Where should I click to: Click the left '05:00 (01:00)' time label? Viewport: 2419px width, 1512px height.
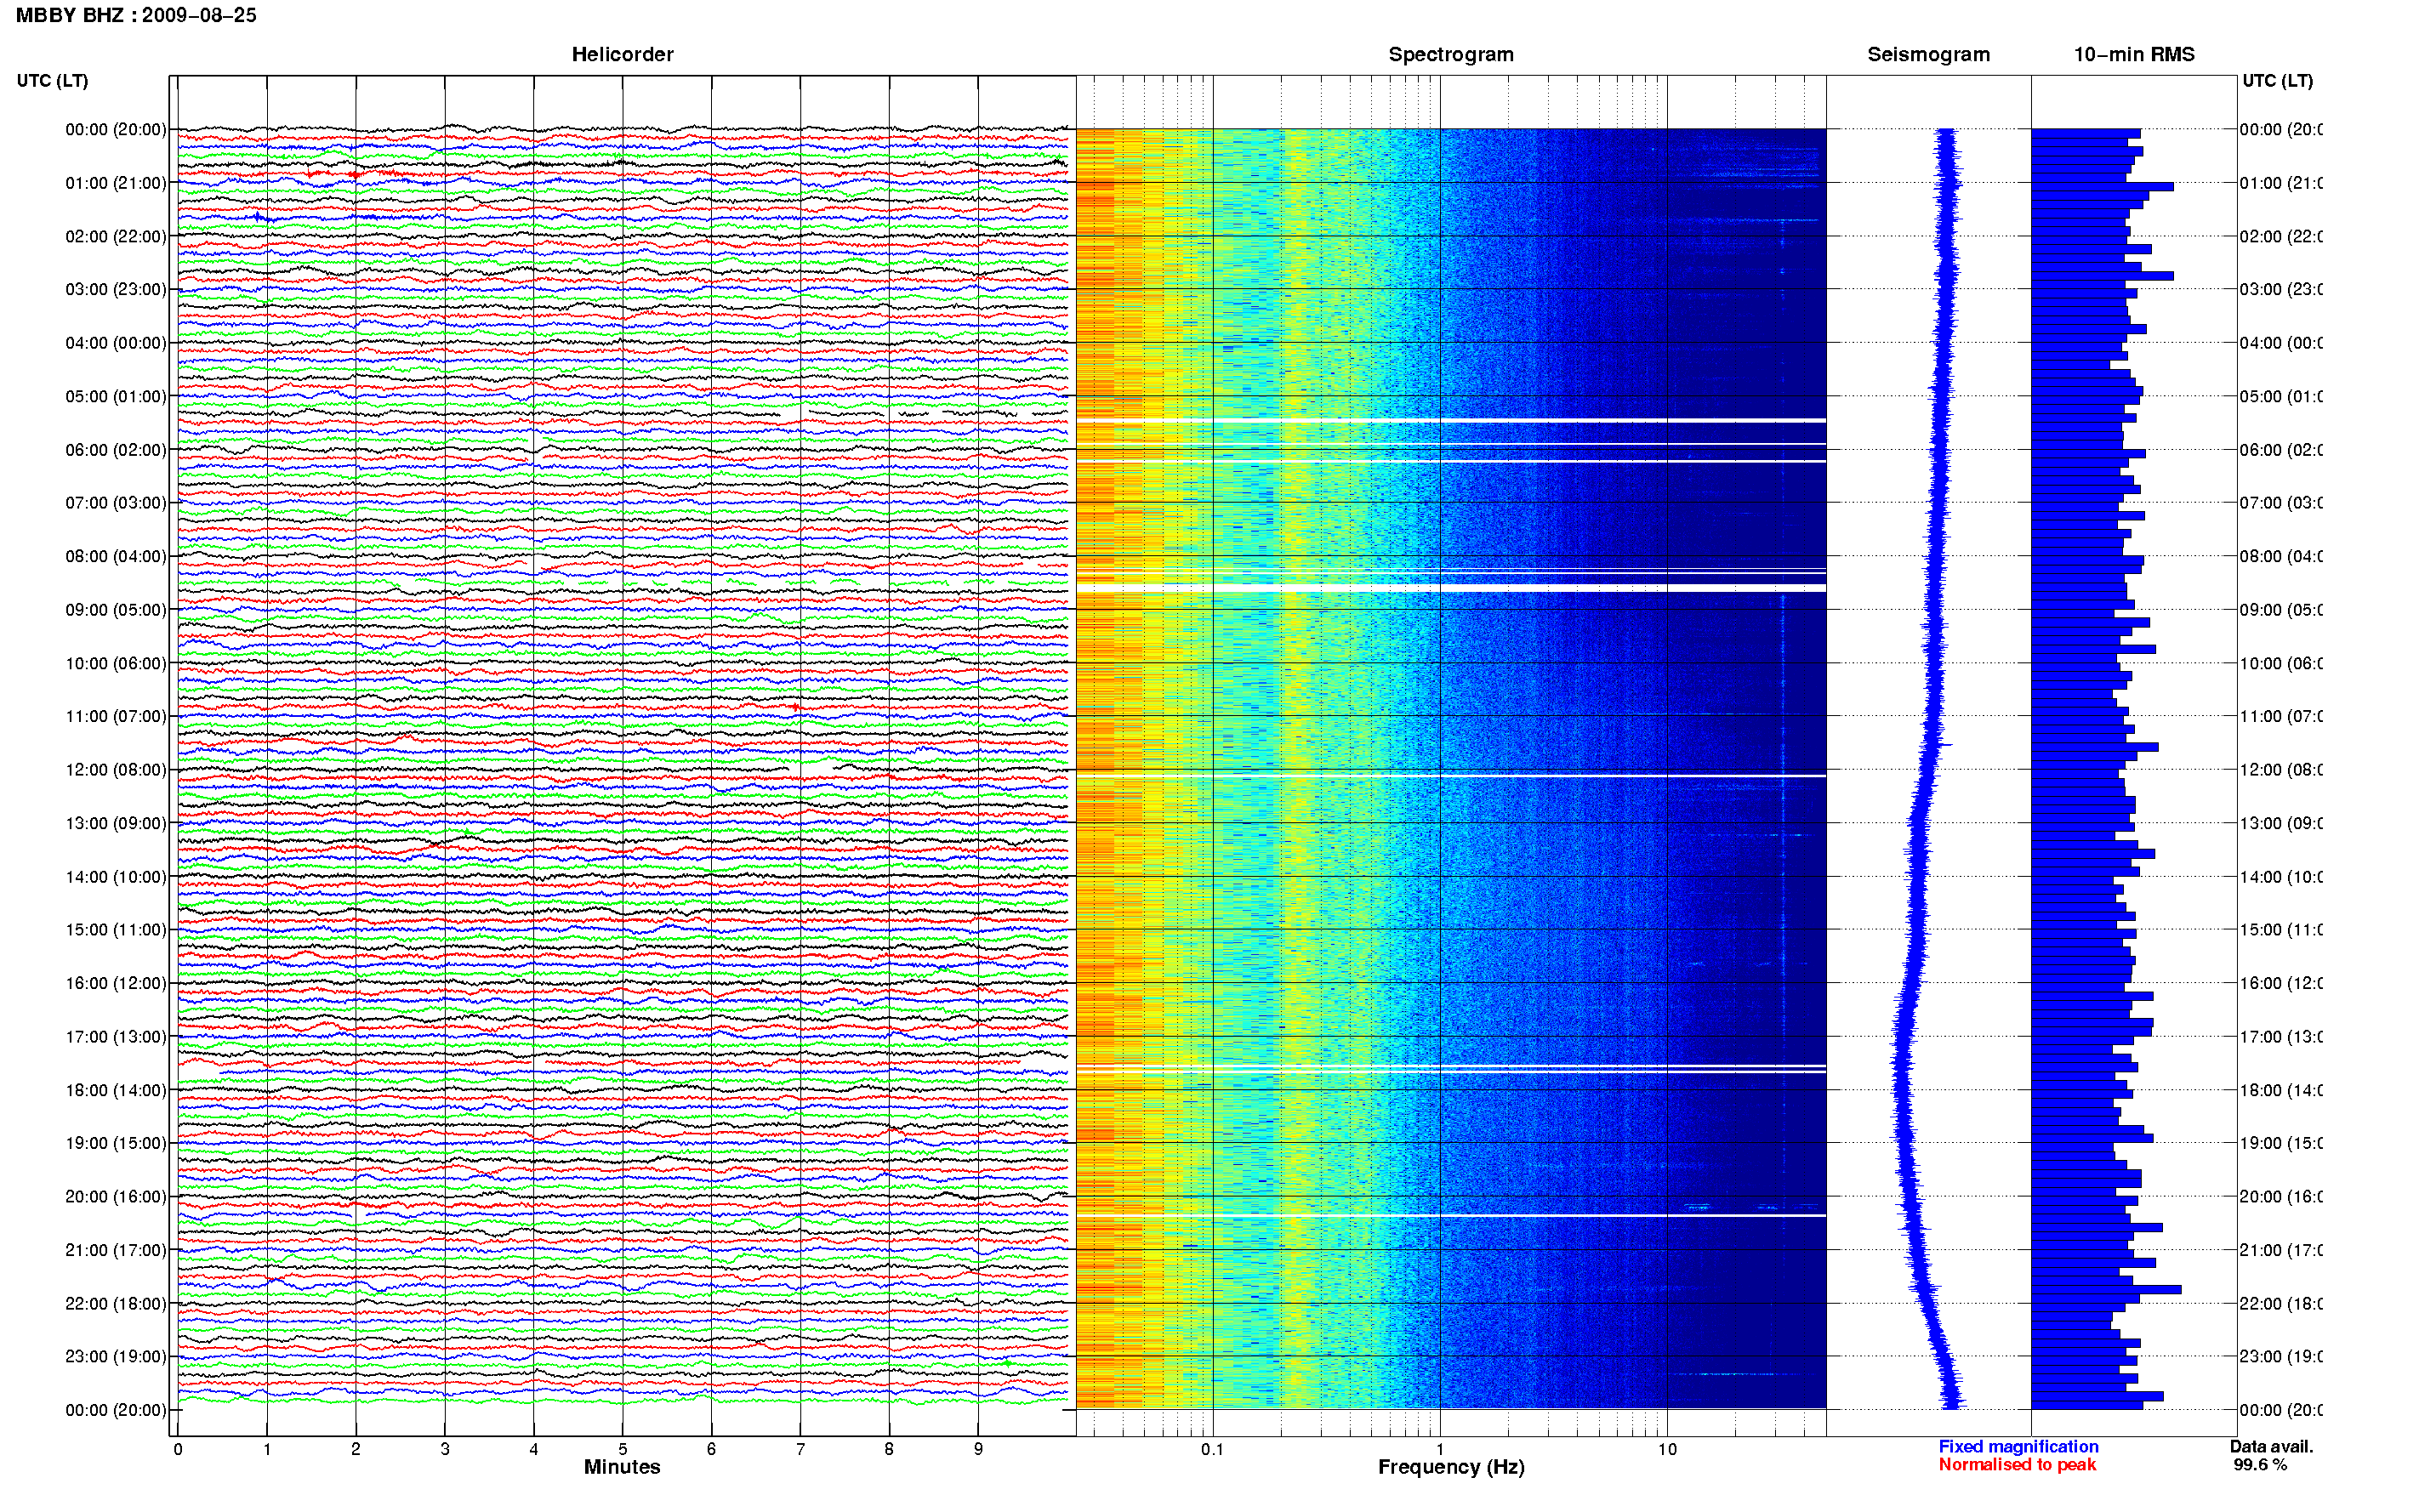(115, 396)
